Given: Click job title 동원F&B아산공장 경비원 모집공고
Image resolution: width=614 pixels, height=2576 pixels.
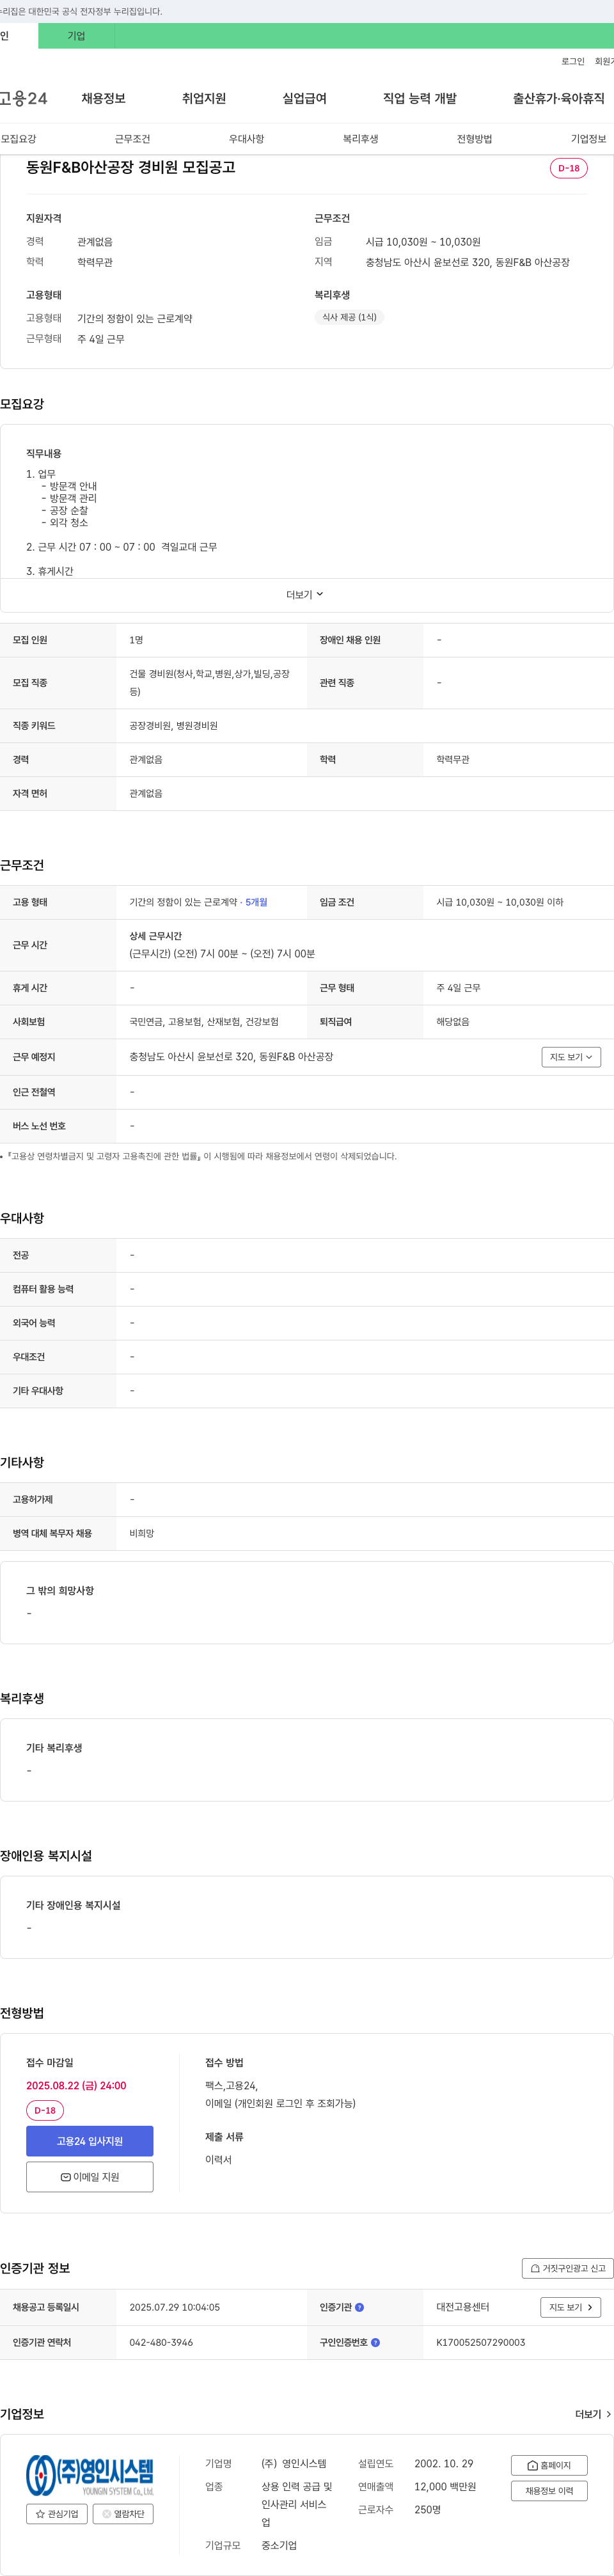Looking at the screenshot, I should pos(130,168).
